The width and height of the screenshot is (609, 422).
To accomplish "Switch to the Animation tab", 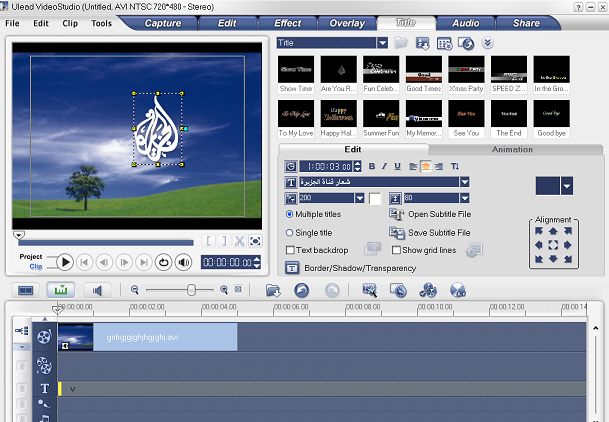I will click(512, 149).
